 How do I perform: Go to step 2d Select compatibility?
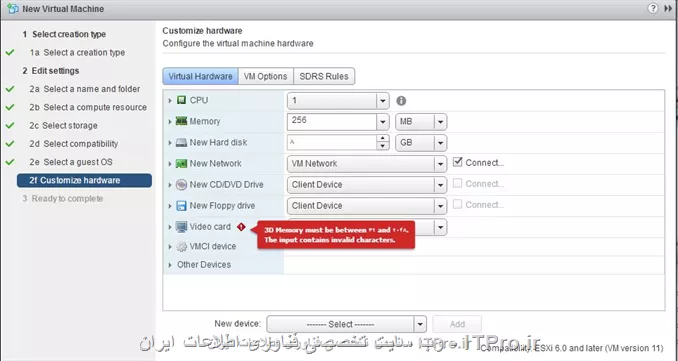74,144
